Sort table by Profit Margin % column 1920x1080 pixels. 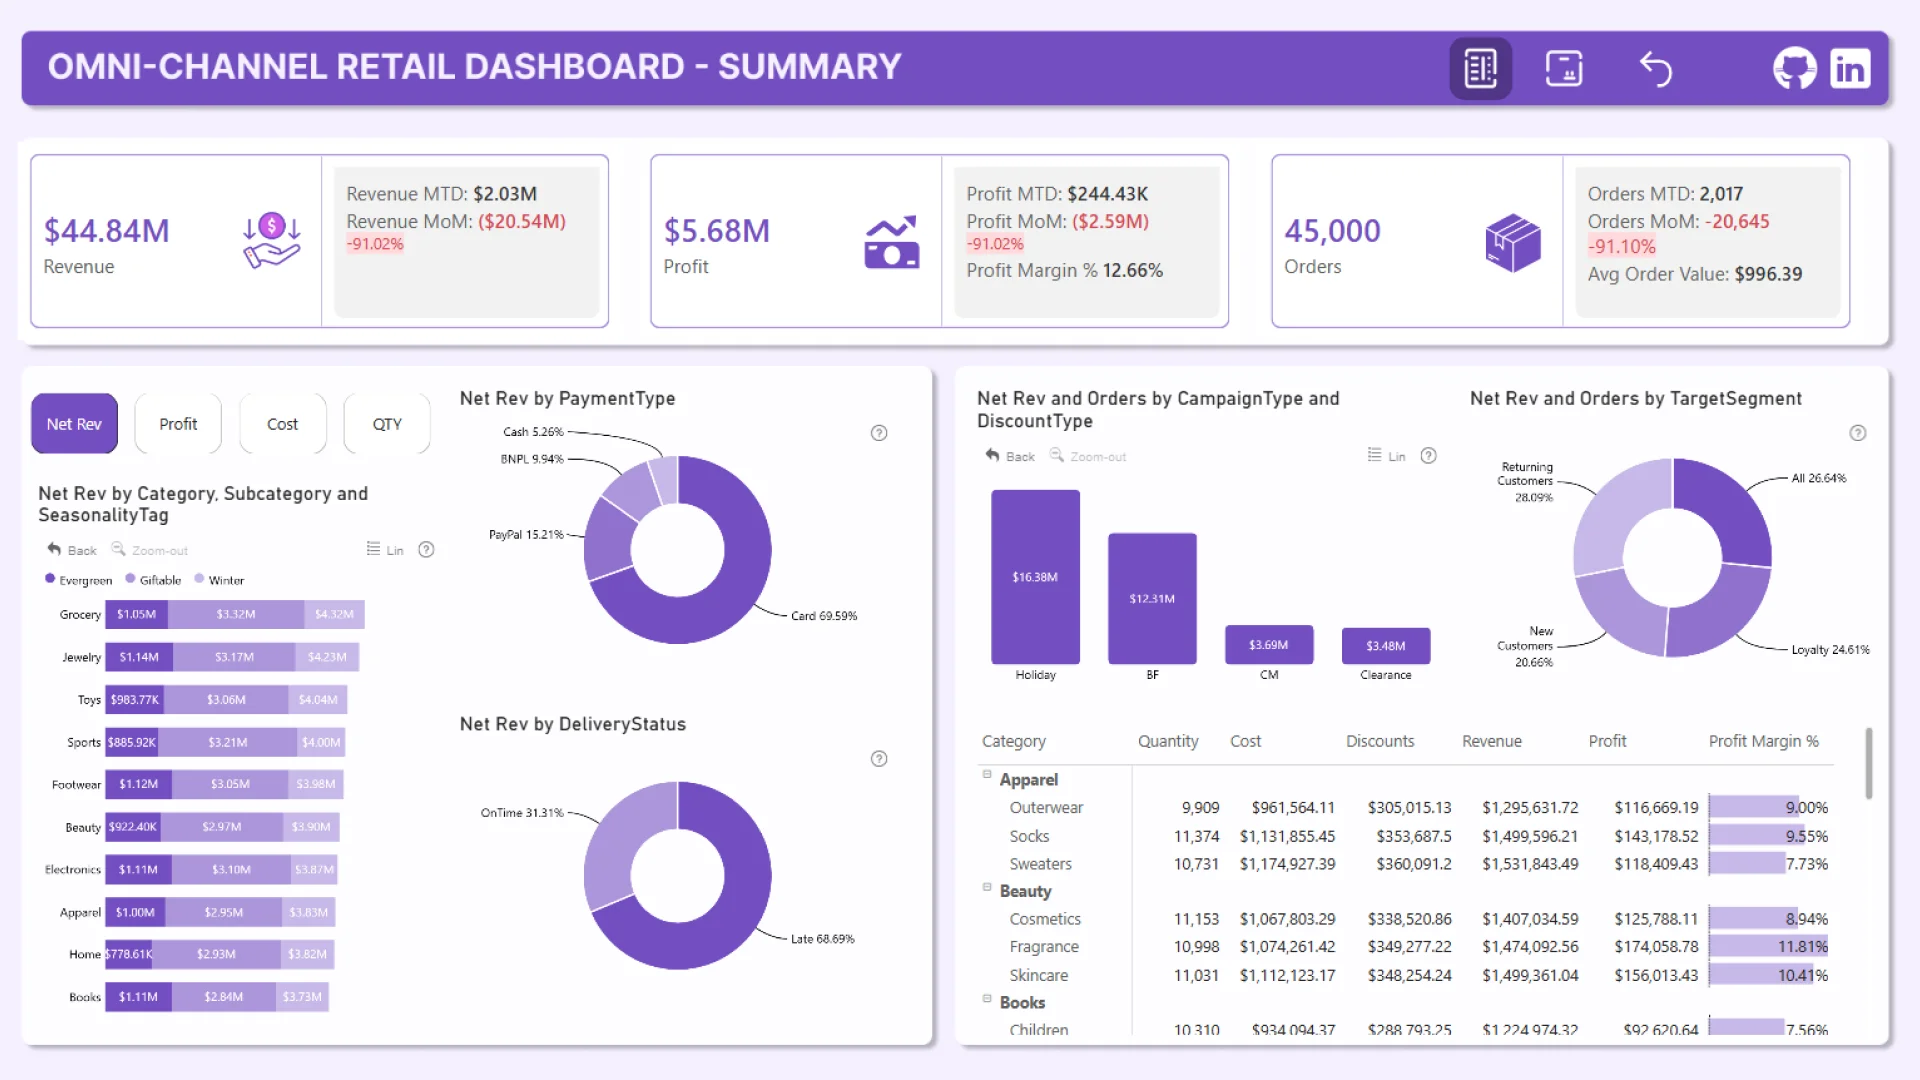pyautogui.click(x=1763, y=741)
